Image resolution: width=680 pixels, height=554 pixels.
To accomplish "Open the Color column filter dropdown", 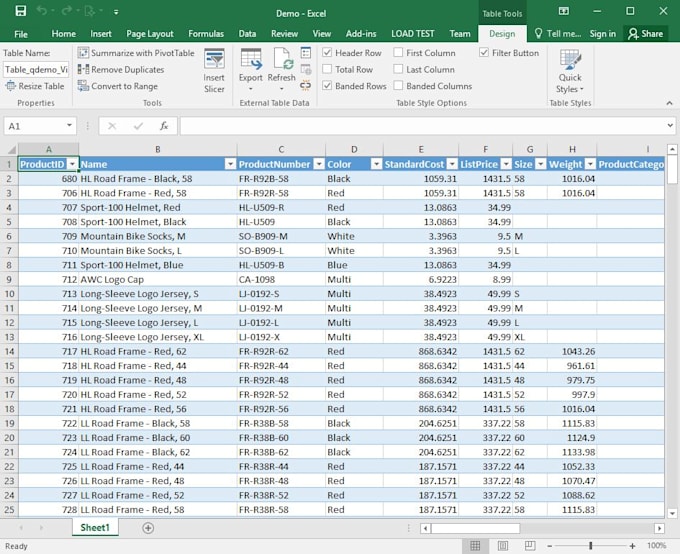I will 377,164.
